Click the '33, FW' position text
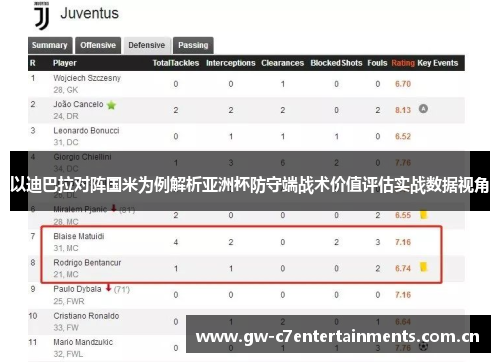This screenshot has height=362, width=500. [x=66, y=328]
